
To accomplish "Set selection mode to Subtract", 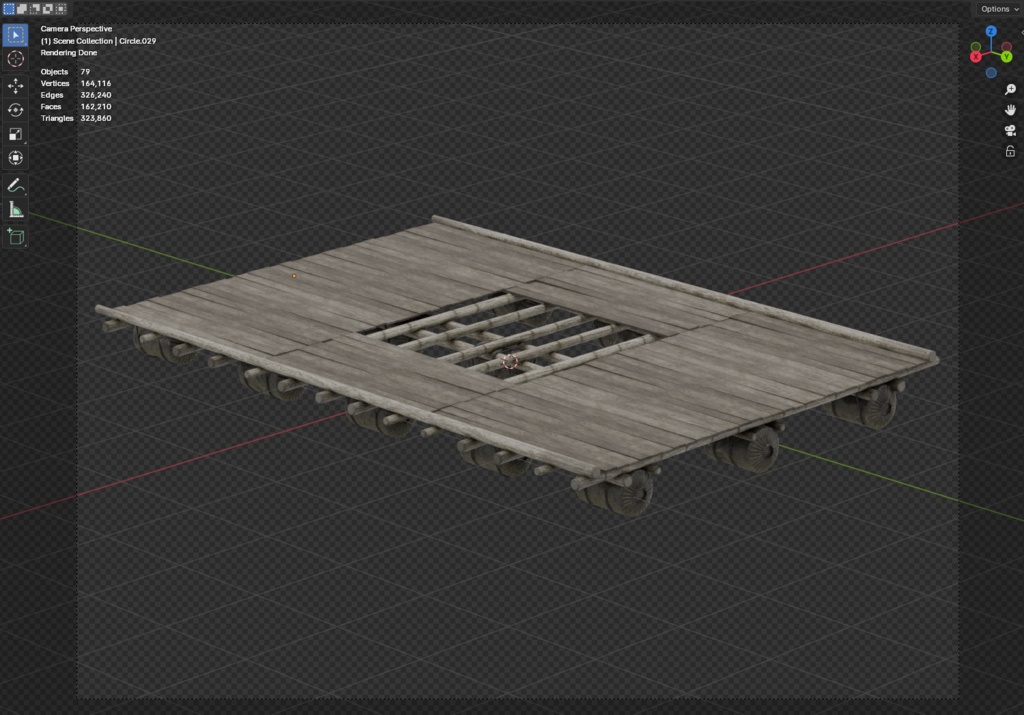I will click(x=35, y=8).
